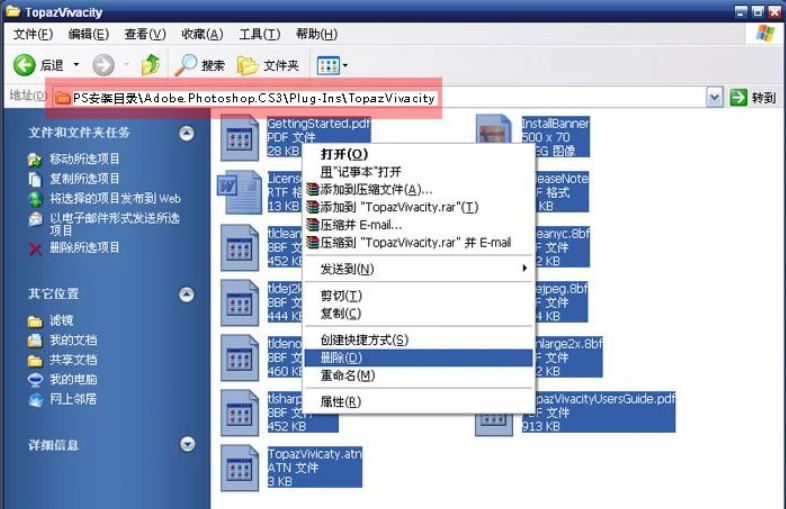Select the GettingStarted.pdf file icon
Screen dimensions: 786x509
[240, 137]
